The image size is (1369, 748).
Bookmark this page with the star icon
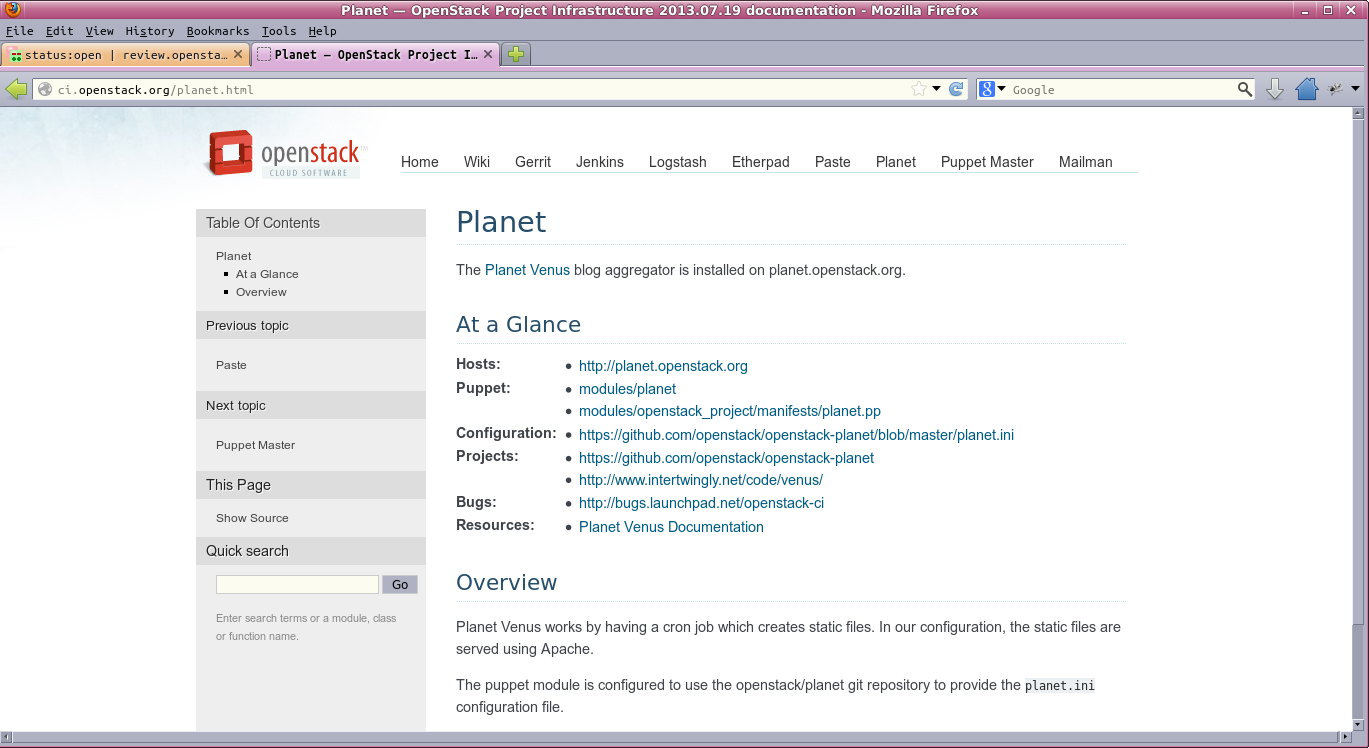click(x=919, y=89)
